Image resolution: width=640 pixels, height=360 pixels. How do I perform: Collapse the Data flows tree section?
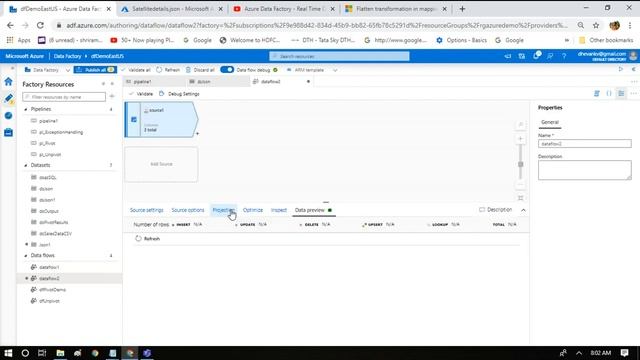point(26,256)
